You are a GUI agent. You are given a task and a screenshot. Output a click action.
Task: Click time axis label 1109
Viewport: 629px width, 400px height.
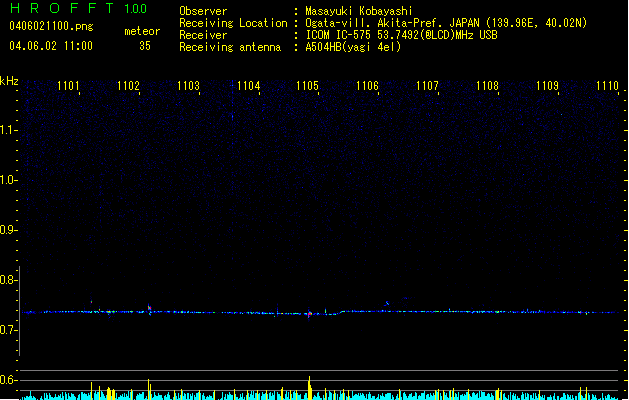pyautogui.click(x=547, y=86)
